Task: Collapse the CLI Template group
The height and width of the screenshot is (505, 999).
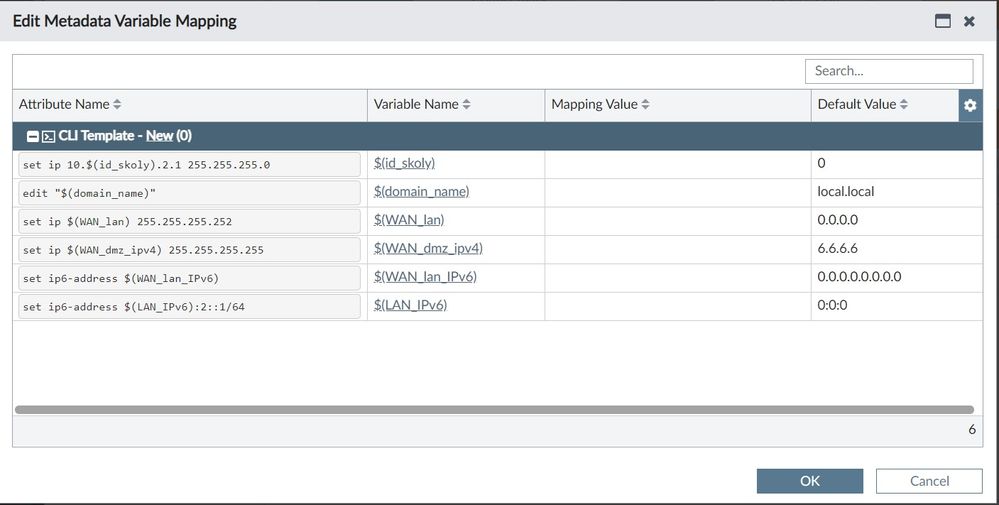Action: click(x=33, y=136)
